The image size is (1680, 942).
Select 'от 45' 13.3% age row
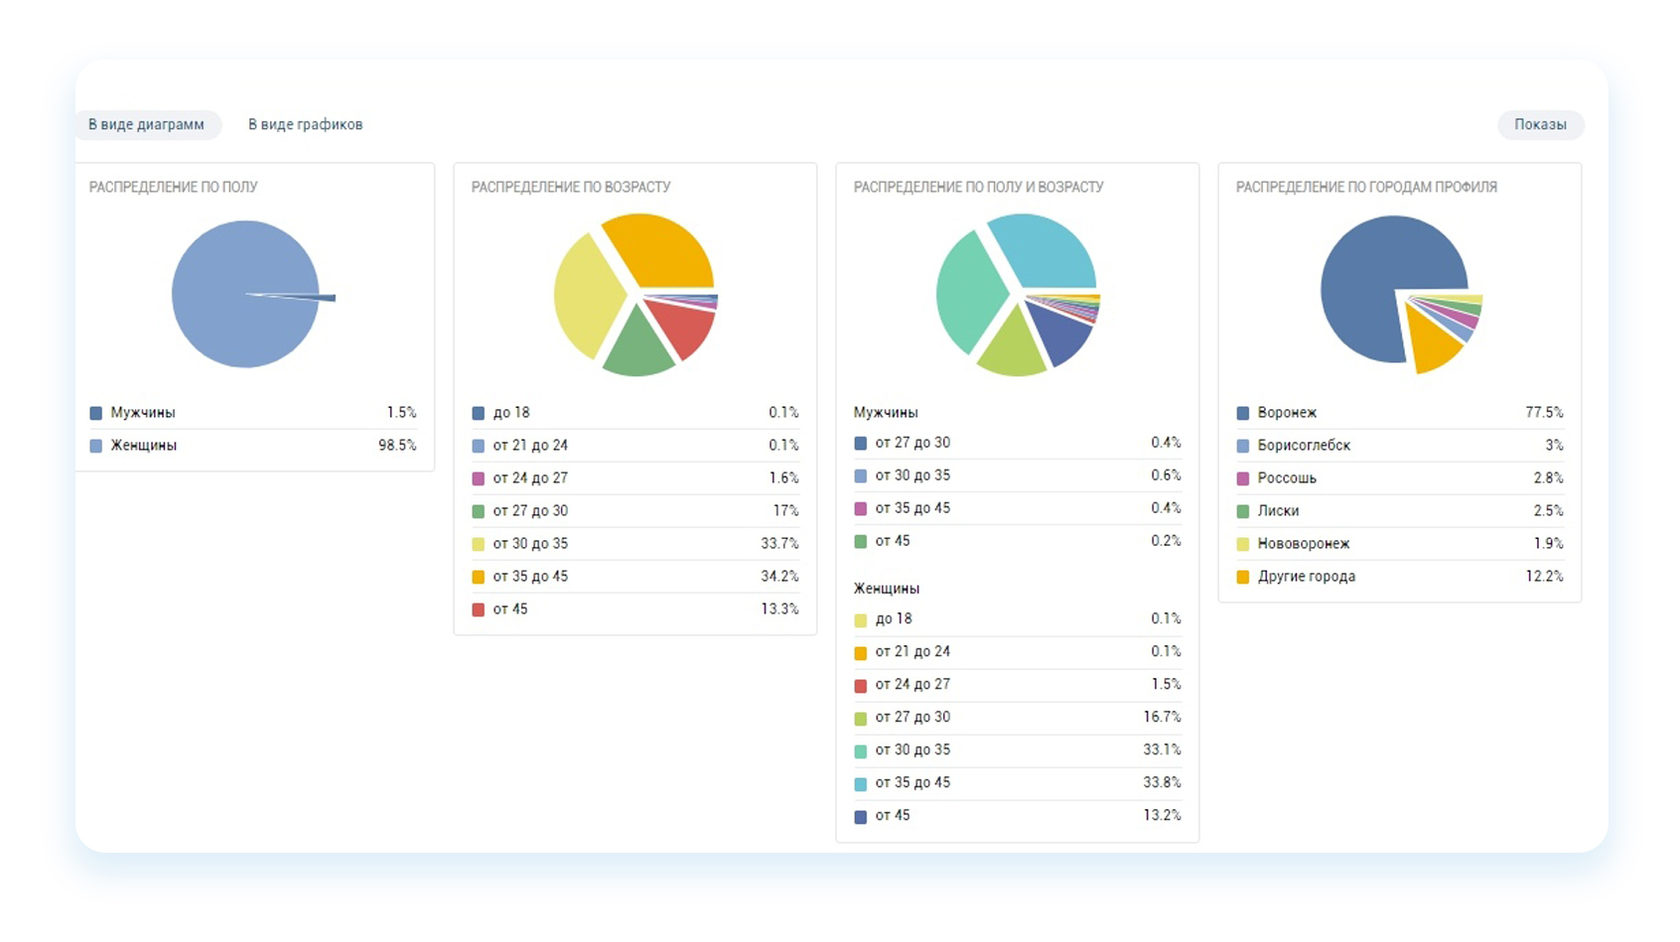pyautogui.click(x=635, y=609)
